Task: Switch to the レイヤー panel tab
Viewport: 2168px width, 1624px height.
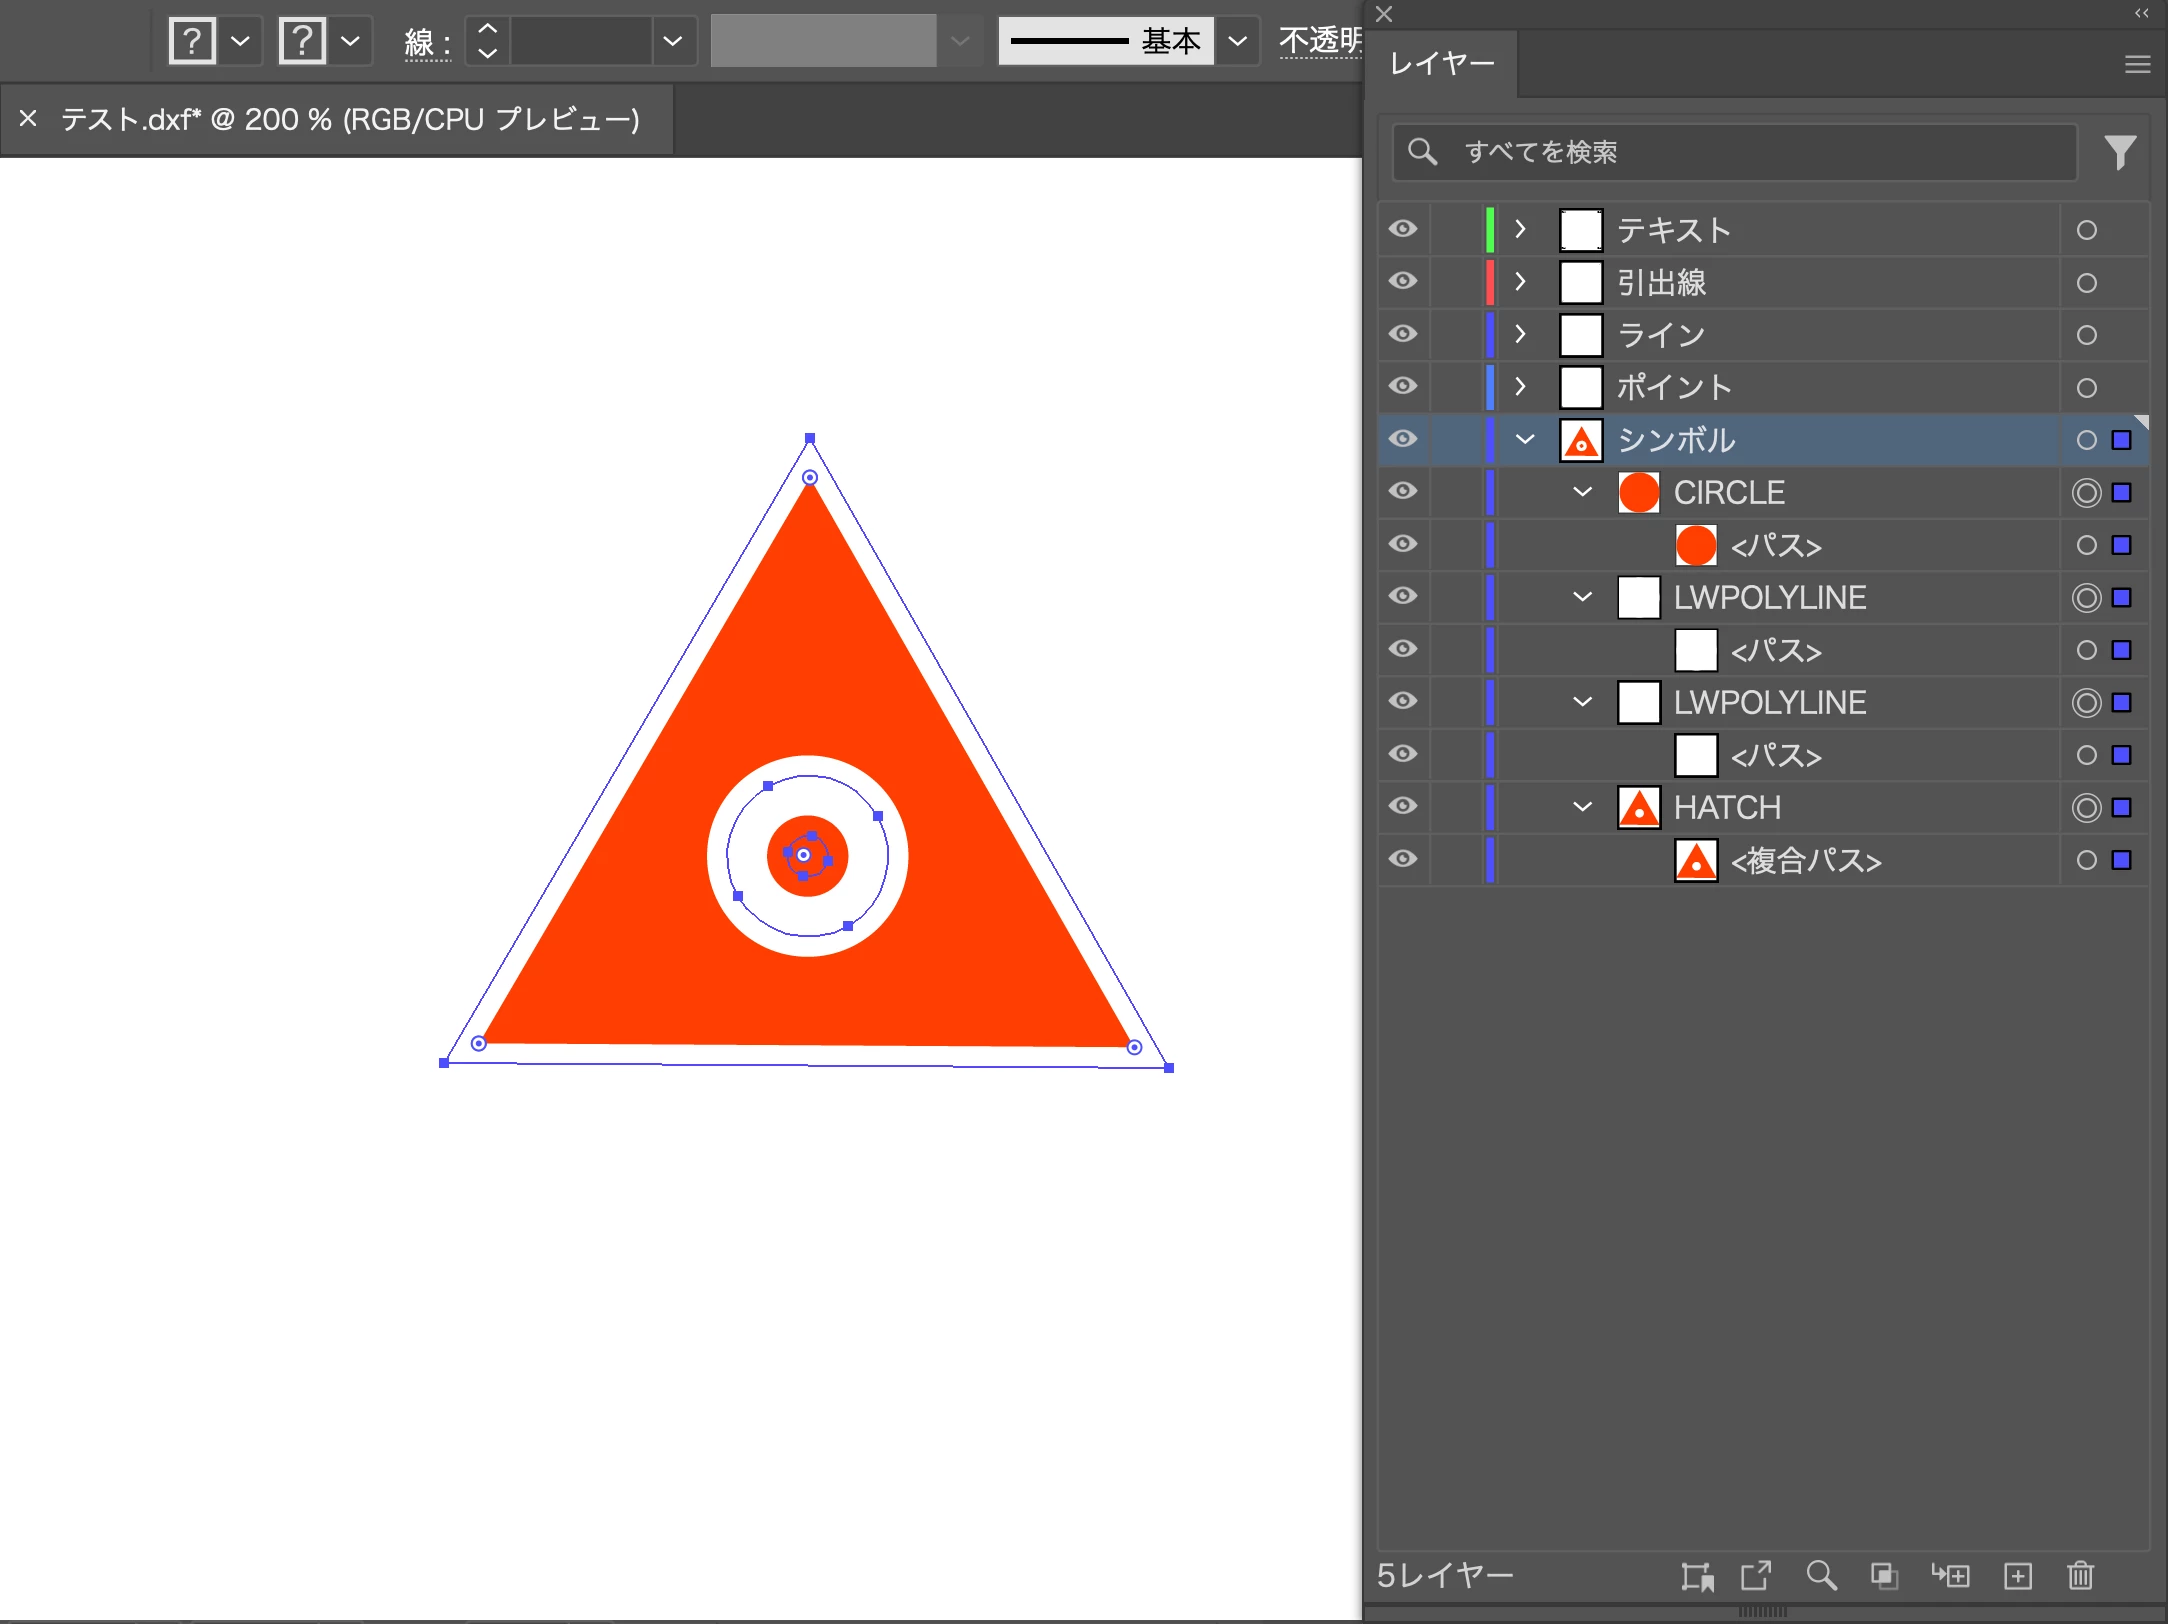Action: pos(1442,65)
